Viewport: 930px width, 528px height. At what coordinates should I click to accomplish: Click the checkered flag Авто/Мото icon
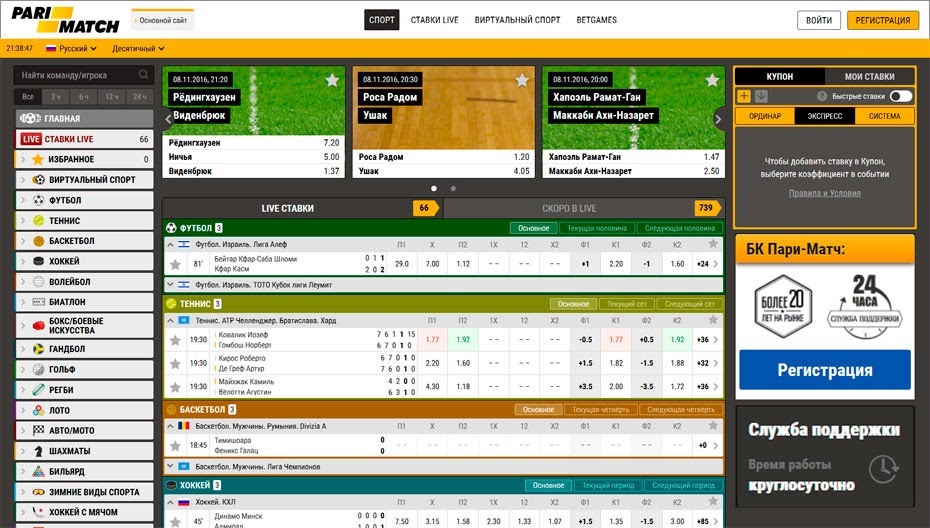(39, 430)
